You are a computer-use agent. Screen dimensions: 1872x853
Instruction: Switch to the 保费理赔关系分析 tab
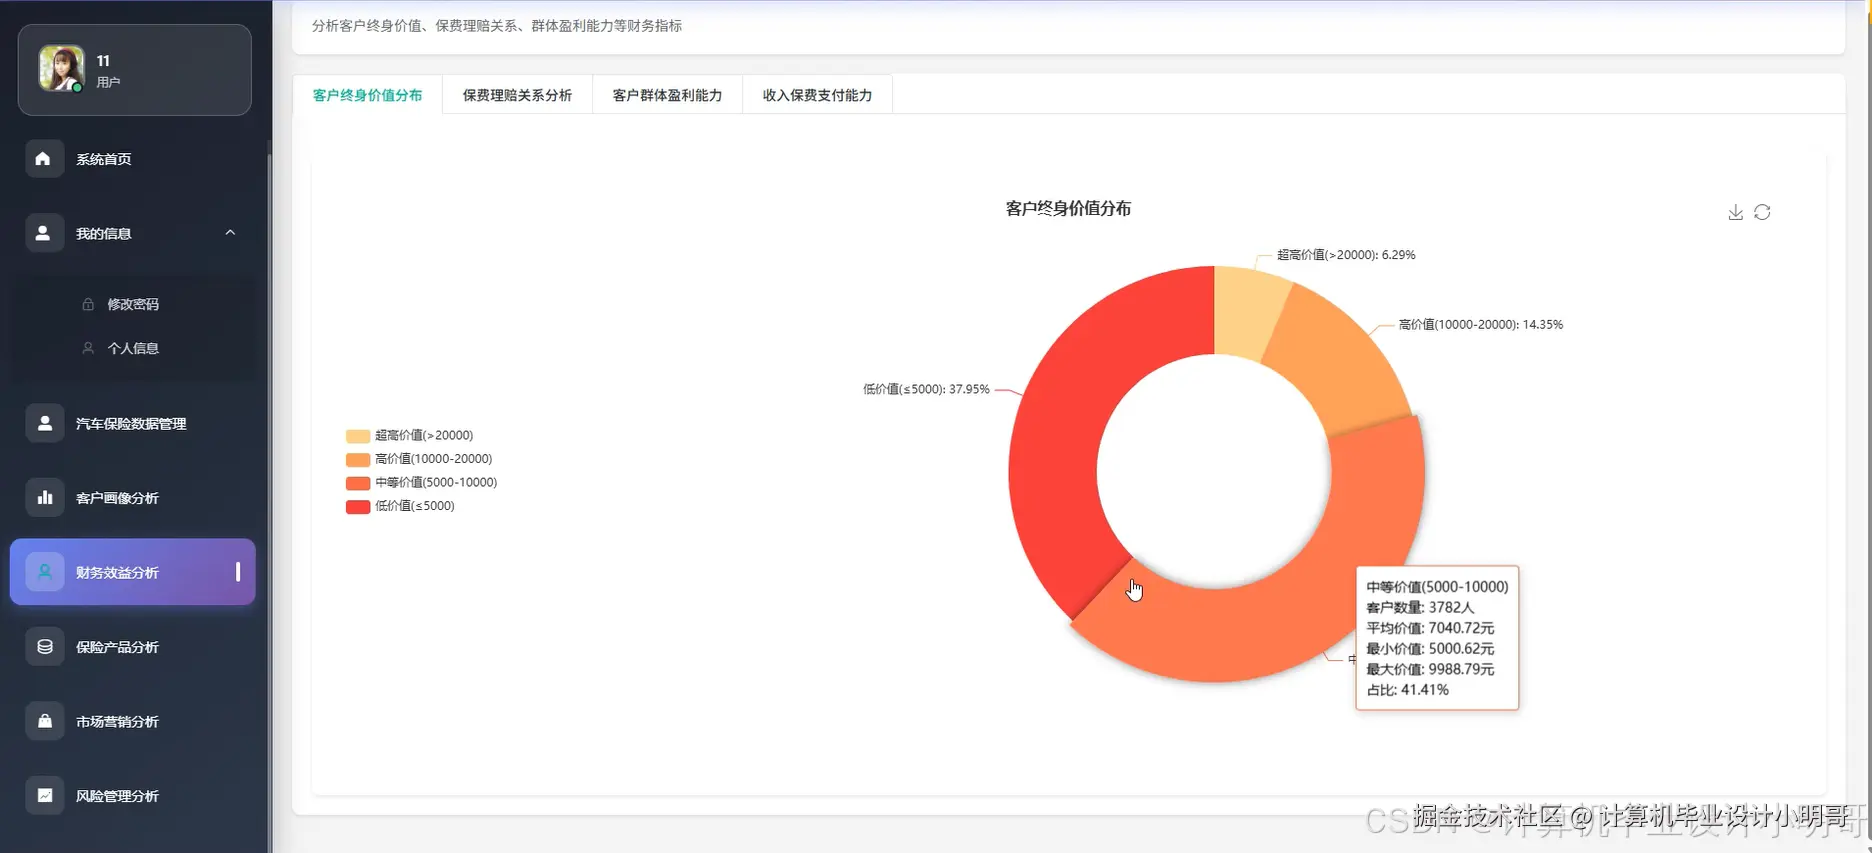click(x=517, y=95)
